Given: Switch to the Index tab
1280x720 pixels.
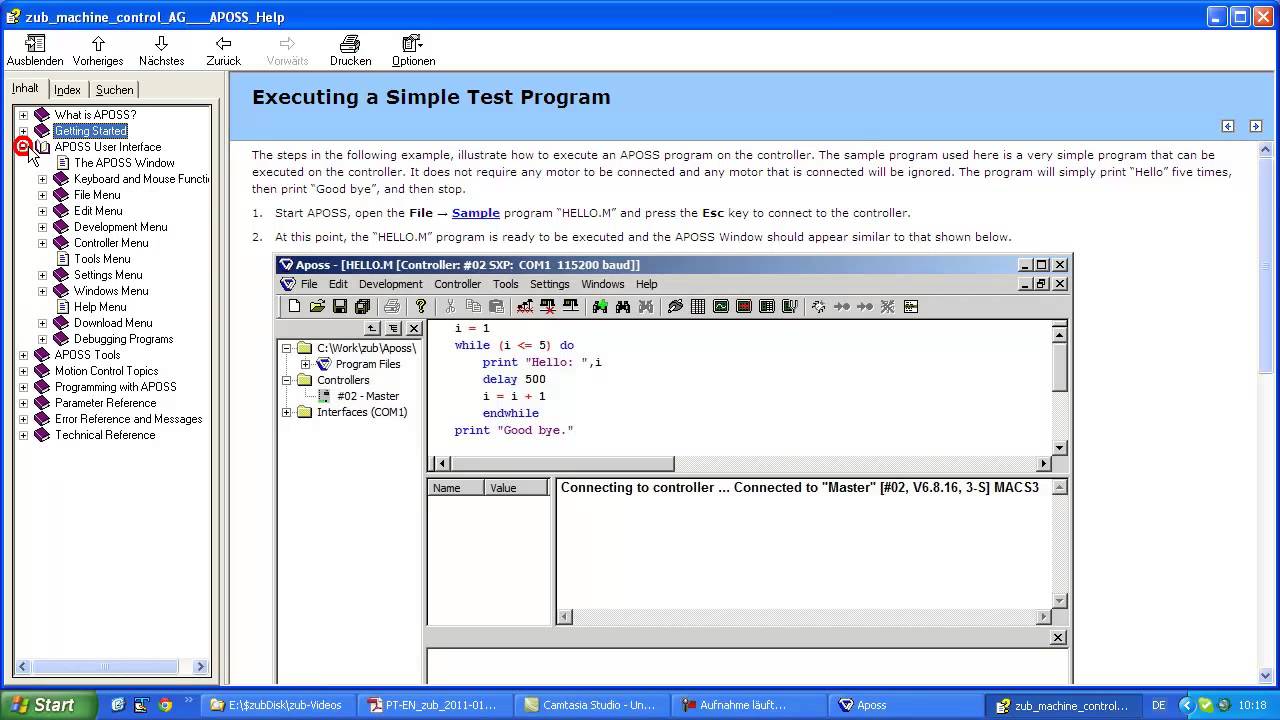Looking at the screenshot, I should (67, 90).
